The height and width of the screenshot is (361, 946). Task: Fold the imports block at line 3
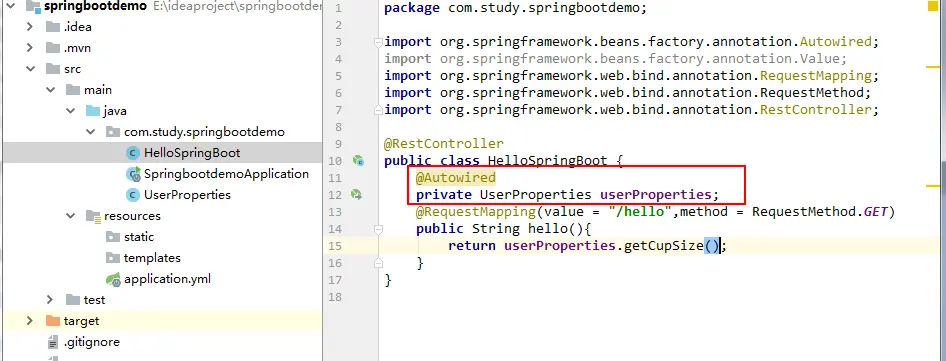378,42
